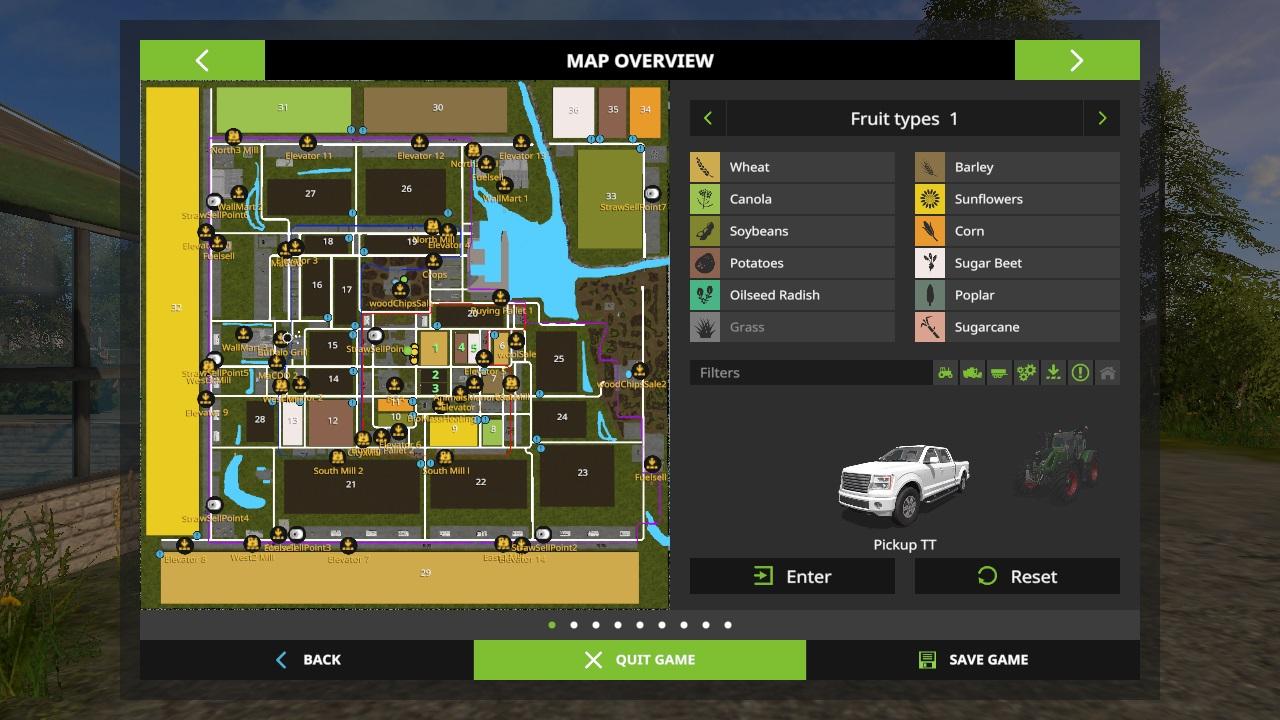The width and height of the screenshot is (1280, 720).
Task: Toggle the tractor vehicles map filter
Action: [945, 373]
